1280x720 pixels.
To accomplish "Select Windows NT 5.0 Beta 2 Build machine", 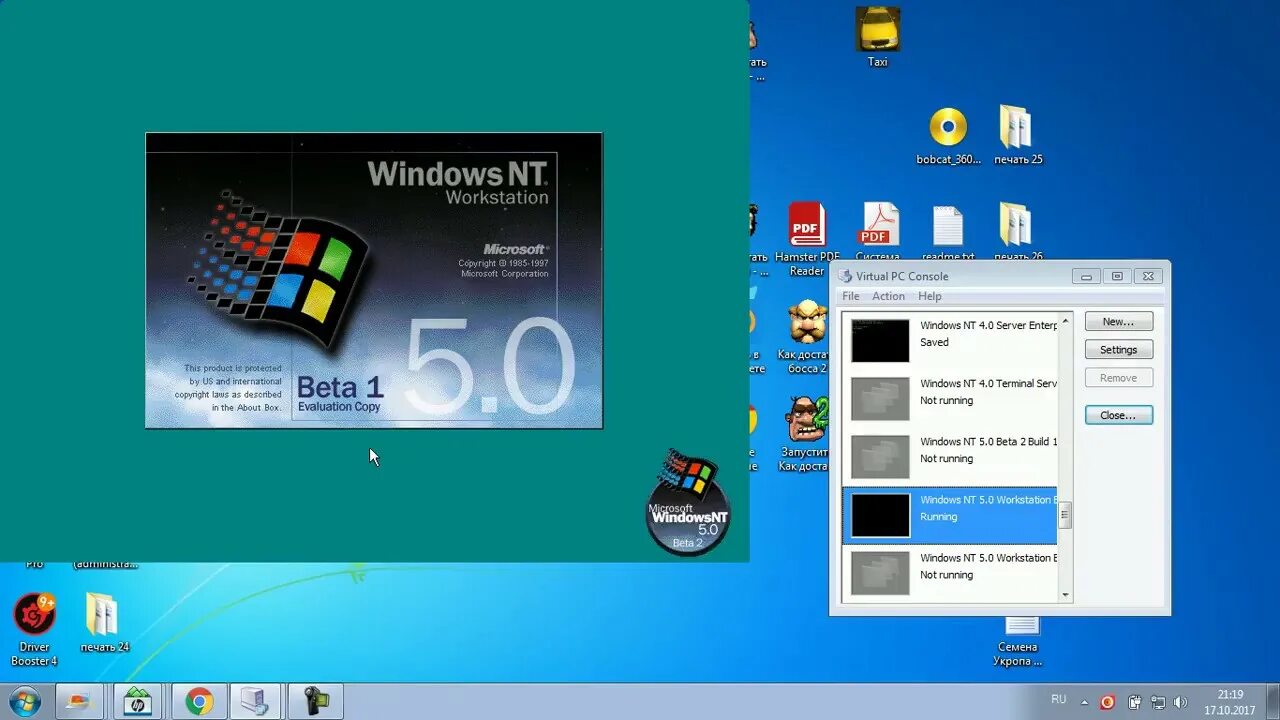I will pos(949,457).
